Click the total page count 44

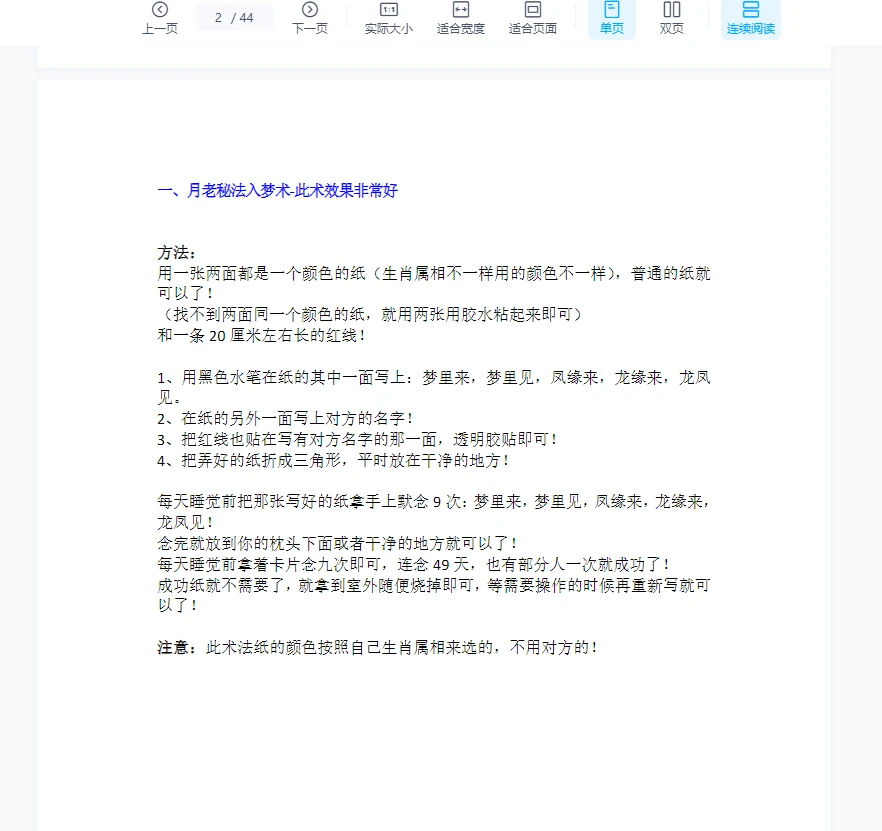pyautogui.click(x=246, y=17)
